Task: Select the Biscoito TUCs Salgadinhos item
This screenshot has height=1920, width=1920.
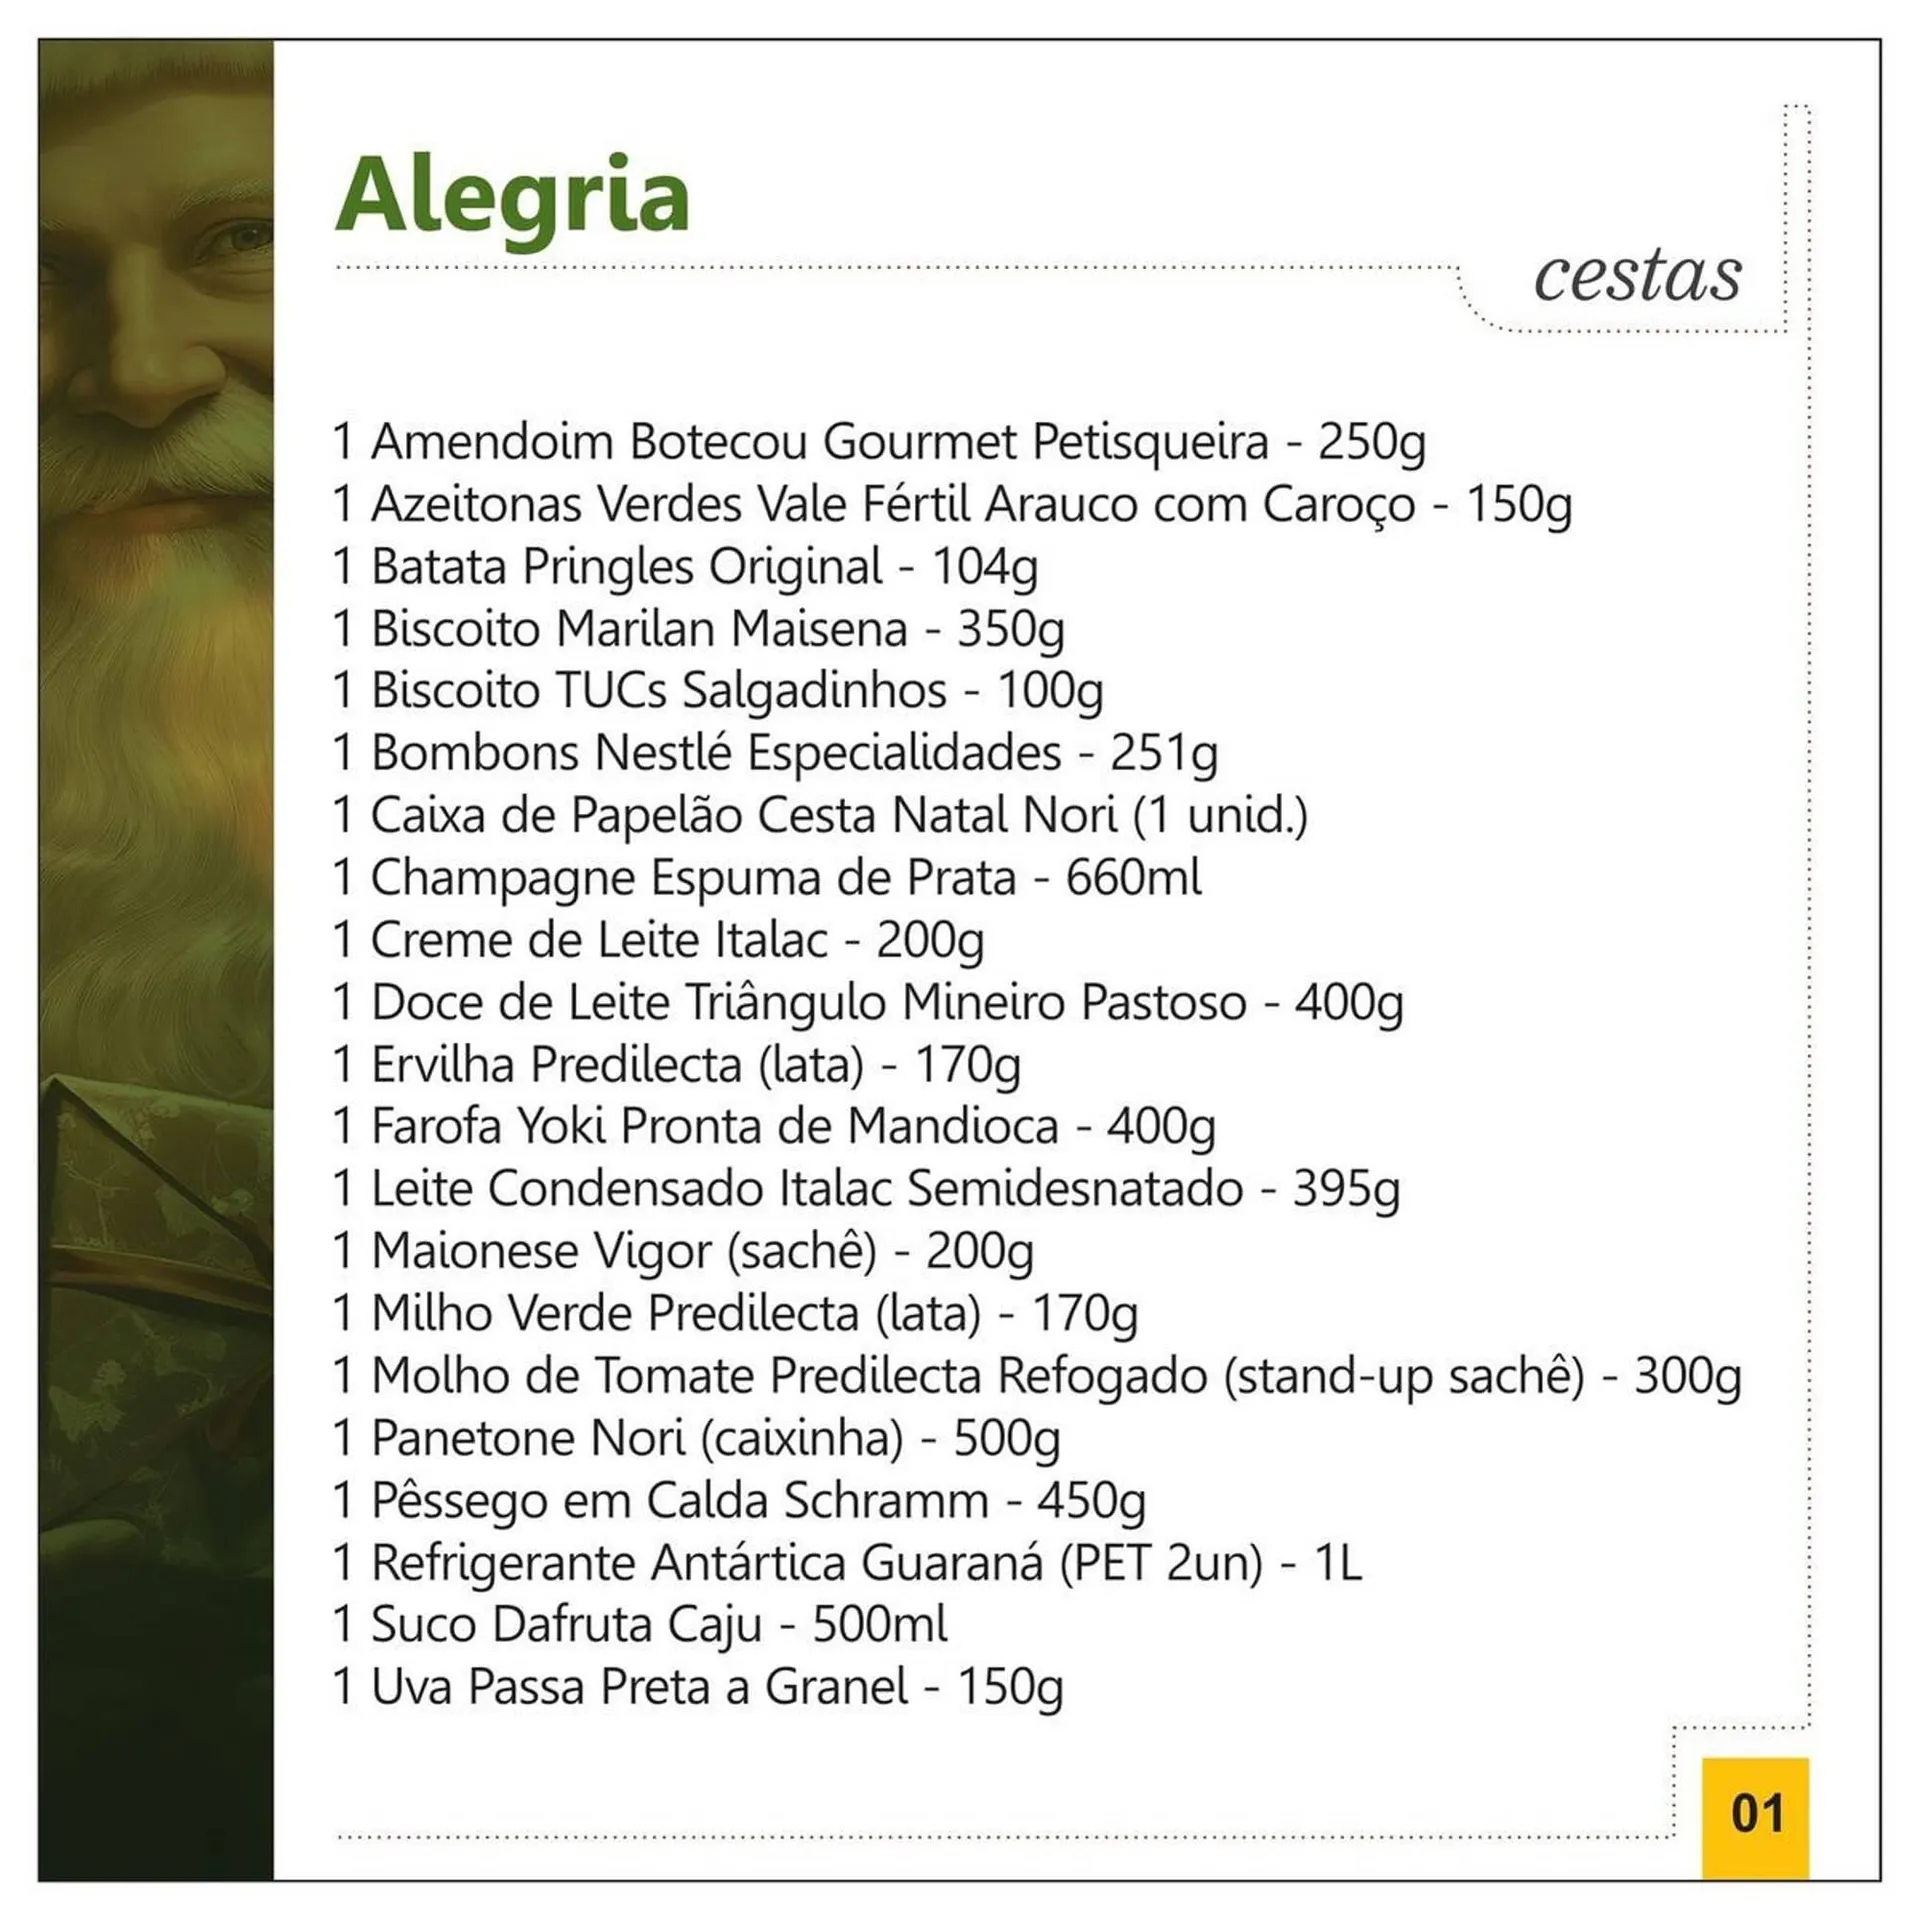Action: click(x=717, y=691)
